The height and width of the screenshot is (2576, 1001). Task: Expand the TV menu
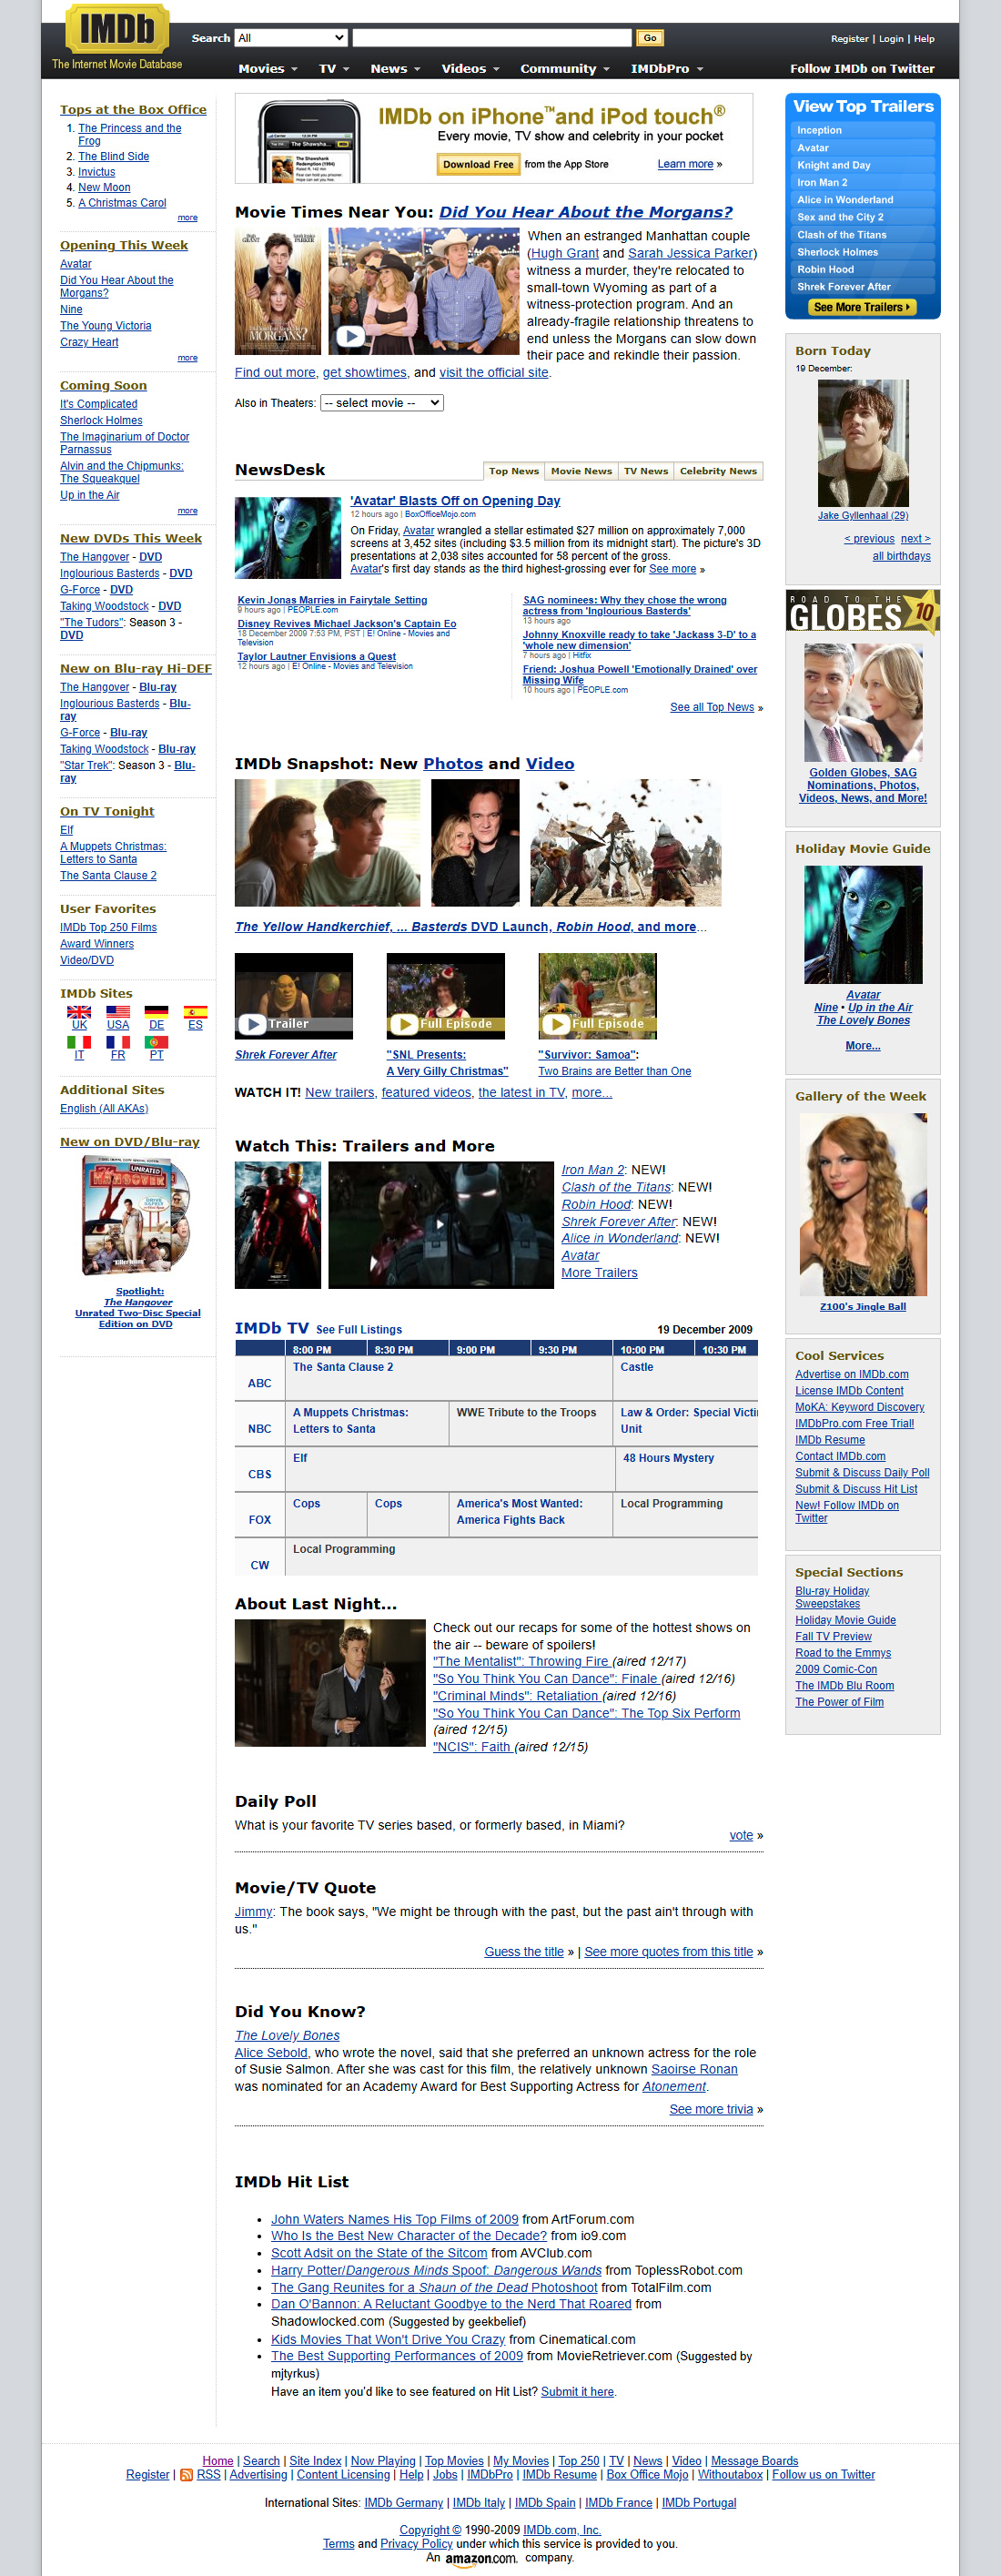click(x=334, y=69)
